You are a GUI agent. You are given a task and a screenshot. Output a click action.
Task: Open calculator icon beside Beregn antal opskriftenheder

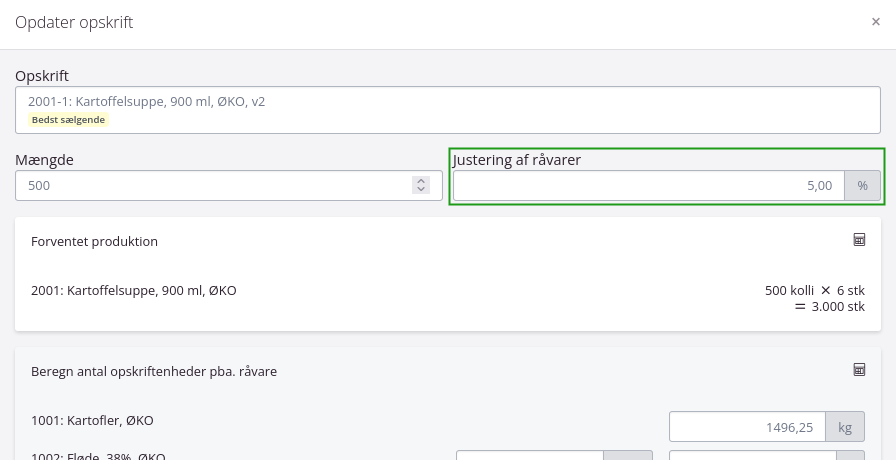tap(858, 370)
